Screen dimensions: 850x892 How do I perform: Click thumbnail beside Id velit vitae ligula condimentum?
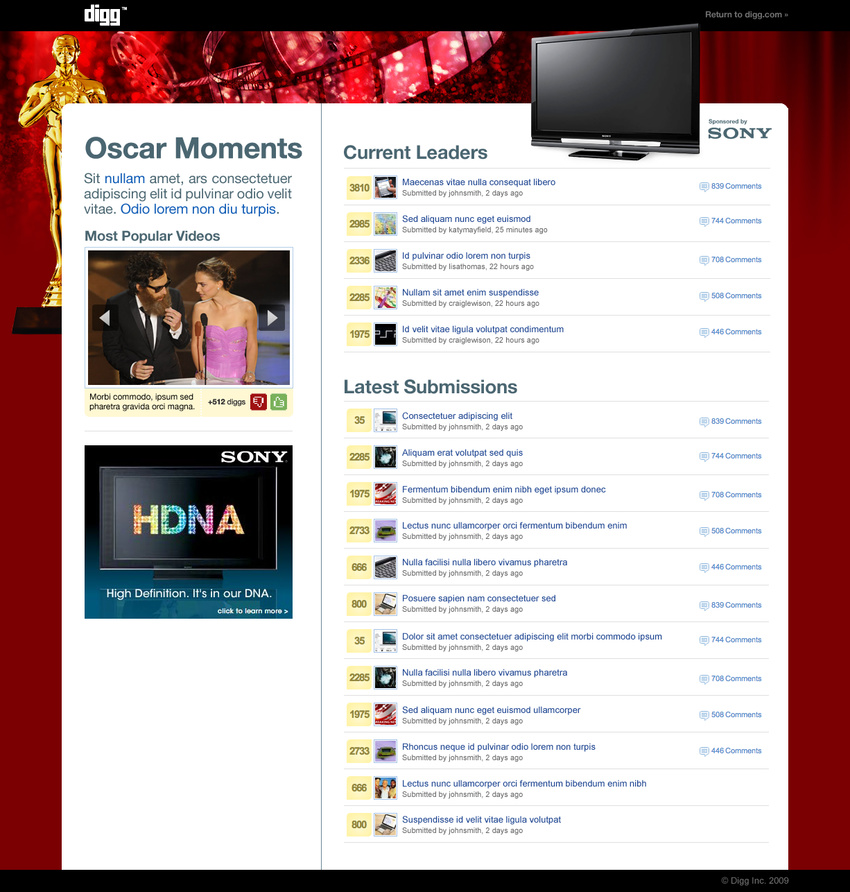[385, 334]
